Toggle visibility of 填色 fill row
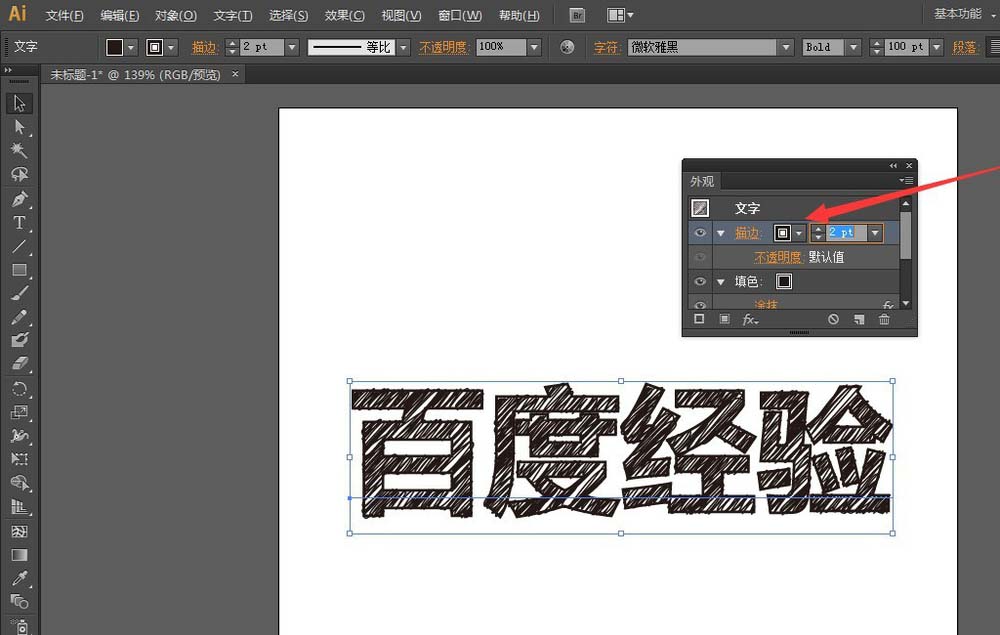1000x635 pixels. pos(700,281)
